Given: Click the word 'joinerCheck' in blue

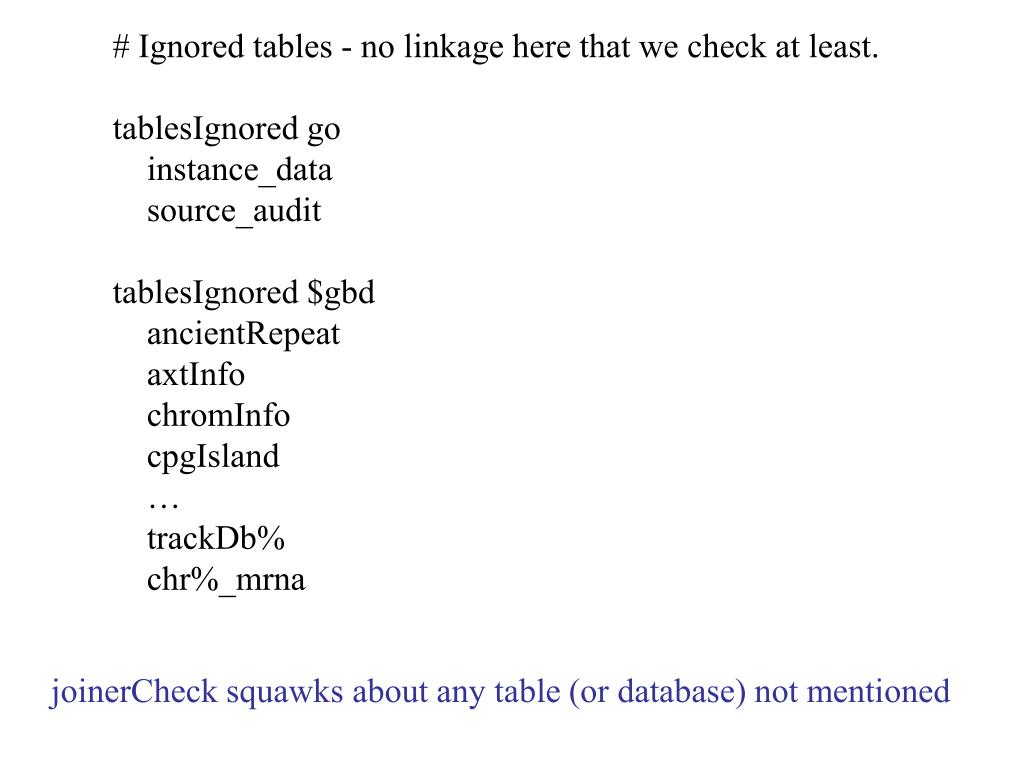Looking at the screenshot, I should point(134,692).
